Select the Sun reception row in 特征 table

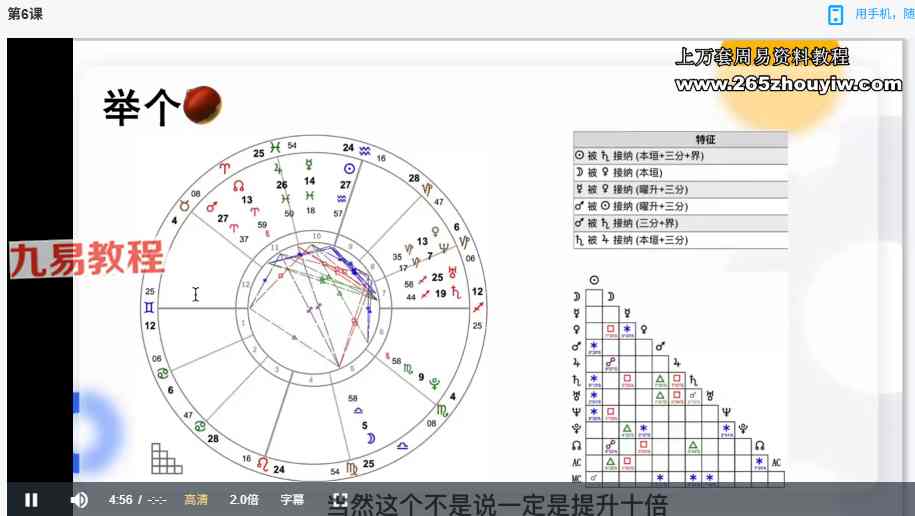[680, 155]
